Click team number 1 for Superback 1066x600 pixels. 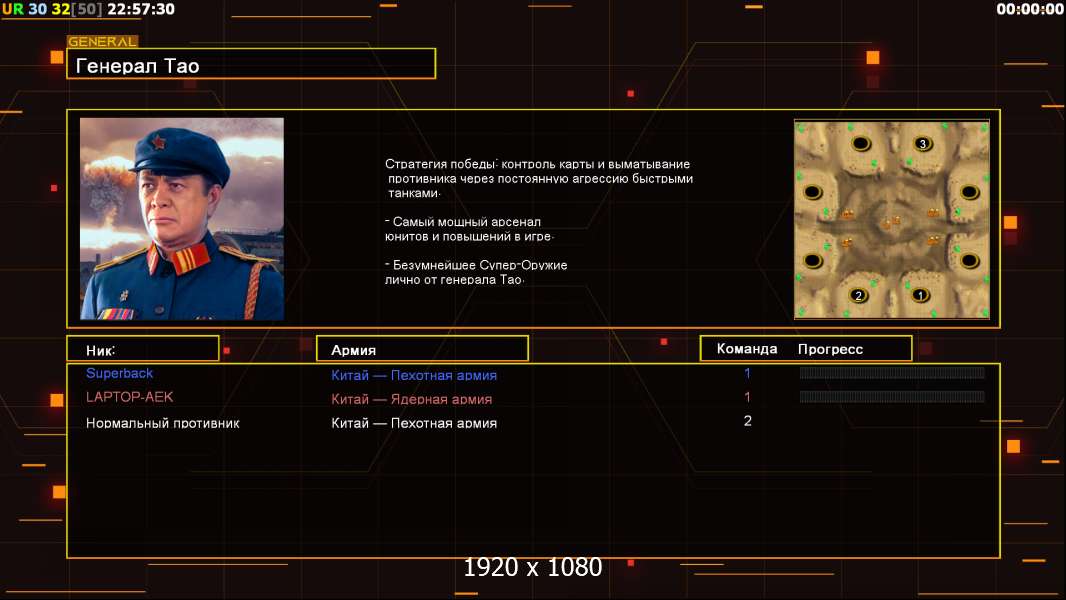[x=747, y=373]
